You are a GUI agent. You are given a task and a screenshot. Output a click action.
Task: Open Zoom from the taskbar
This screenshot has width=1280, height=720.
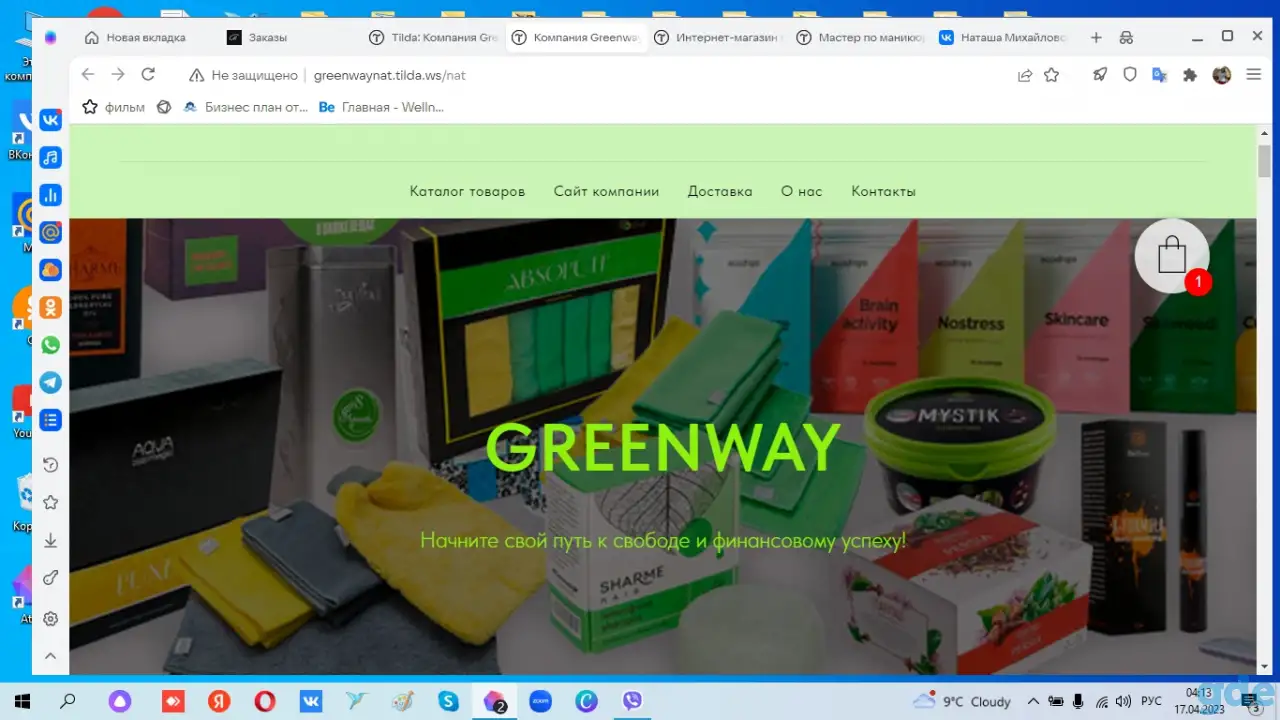coord(540,701)
